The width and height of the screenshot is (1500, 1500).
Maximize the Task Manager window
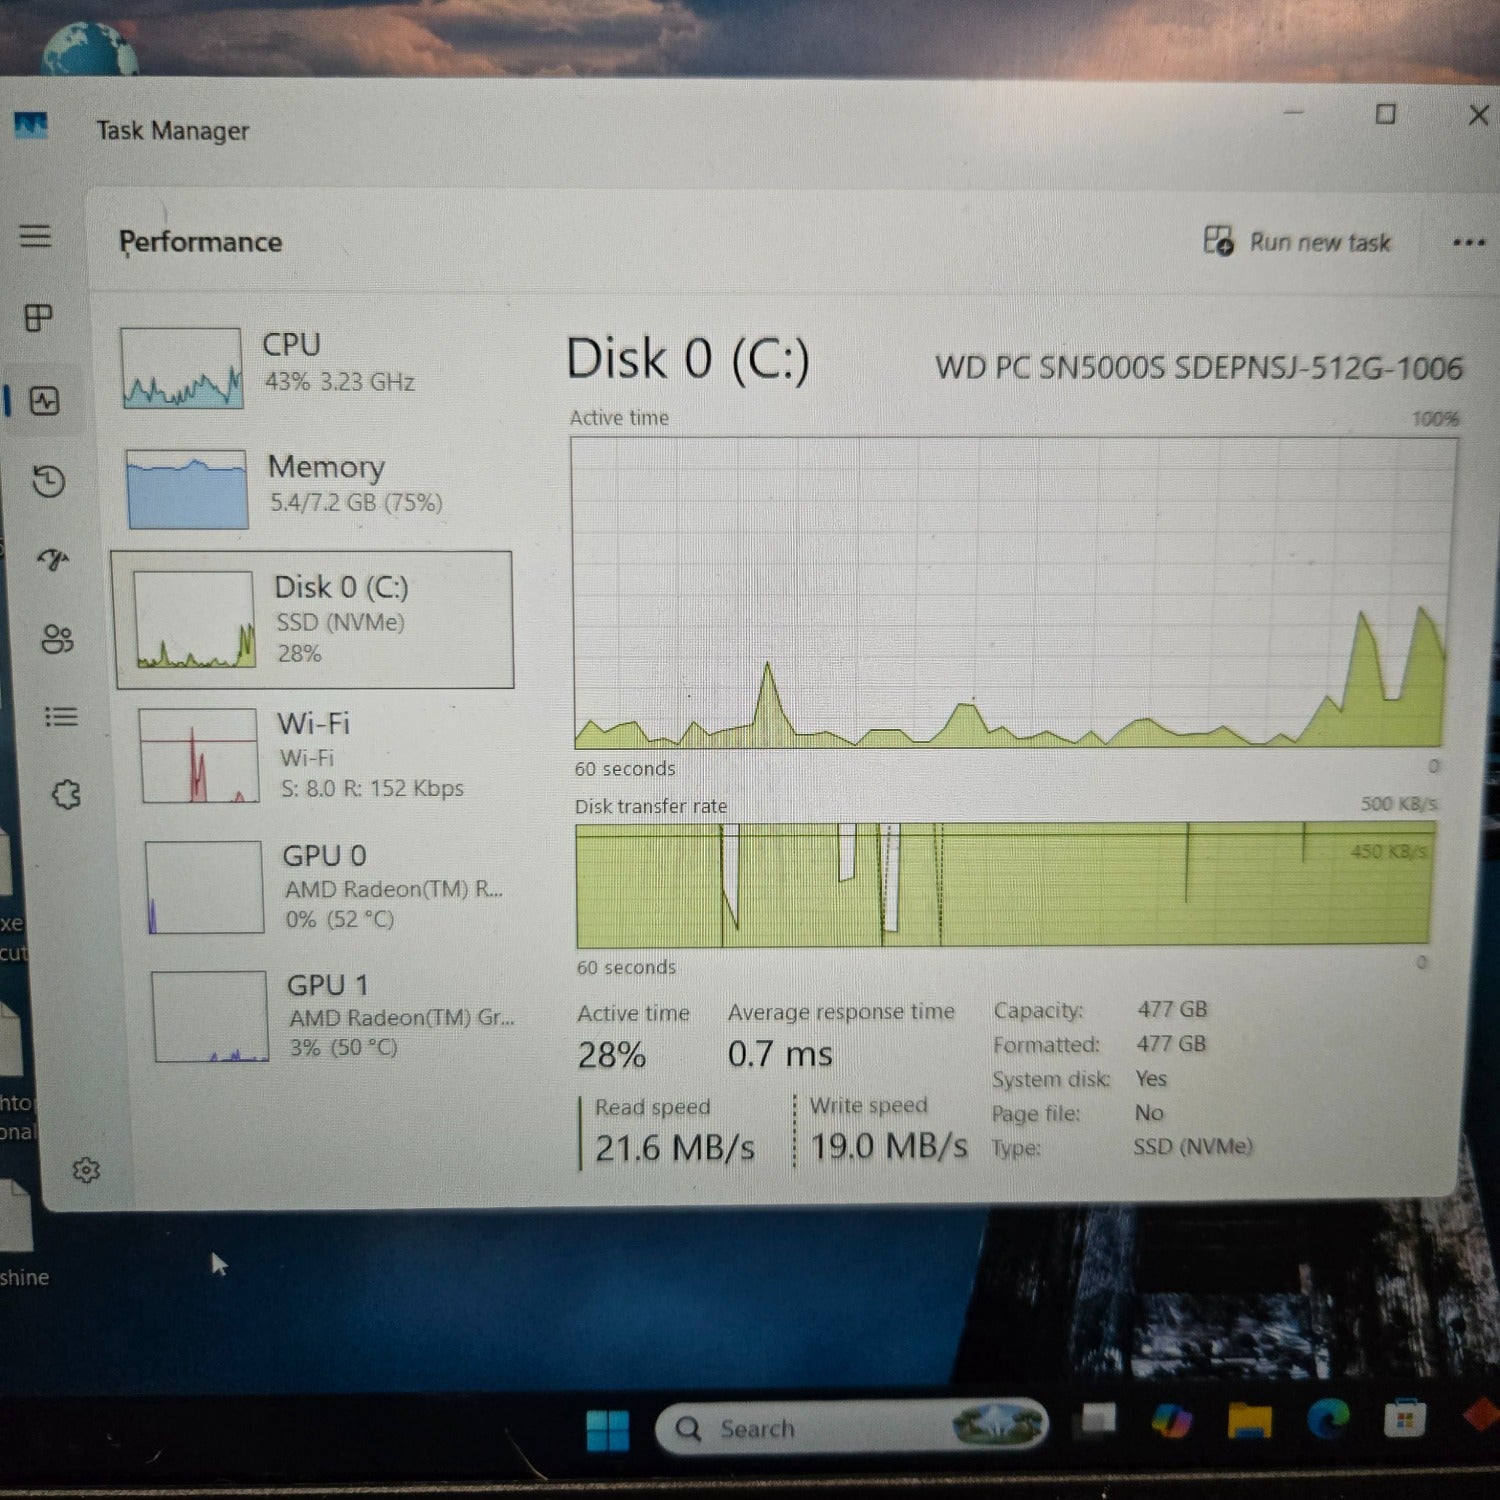pos(1386,114)
